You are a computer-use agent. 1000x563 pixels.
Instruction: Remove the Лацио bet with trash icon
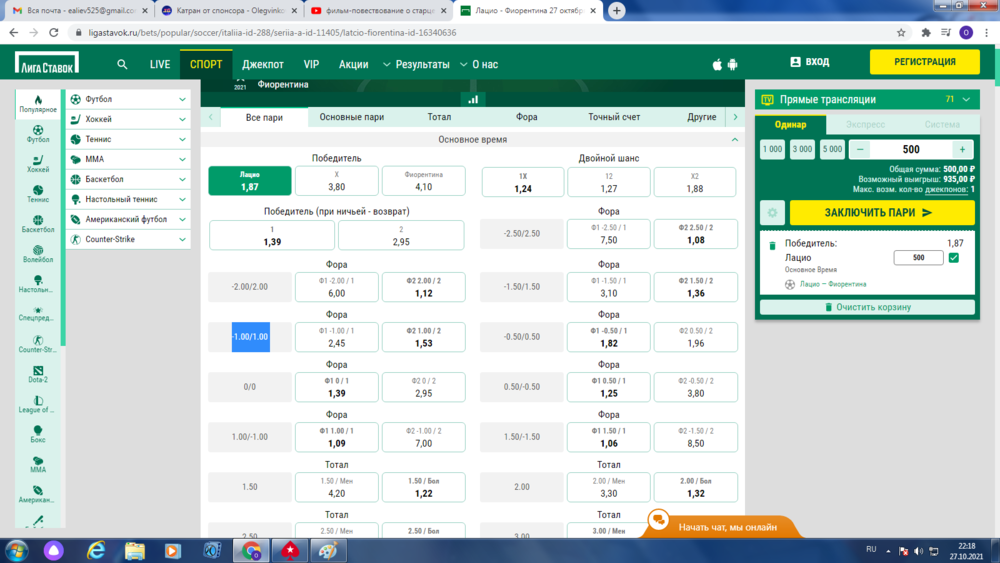coord(772,245)
